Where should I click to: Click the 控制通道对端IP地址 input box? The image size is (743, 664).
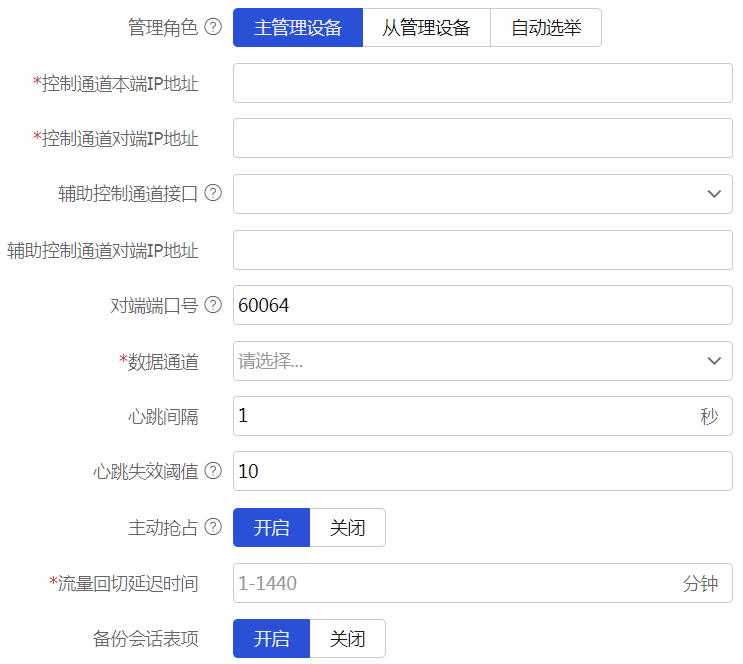point(482,139)
